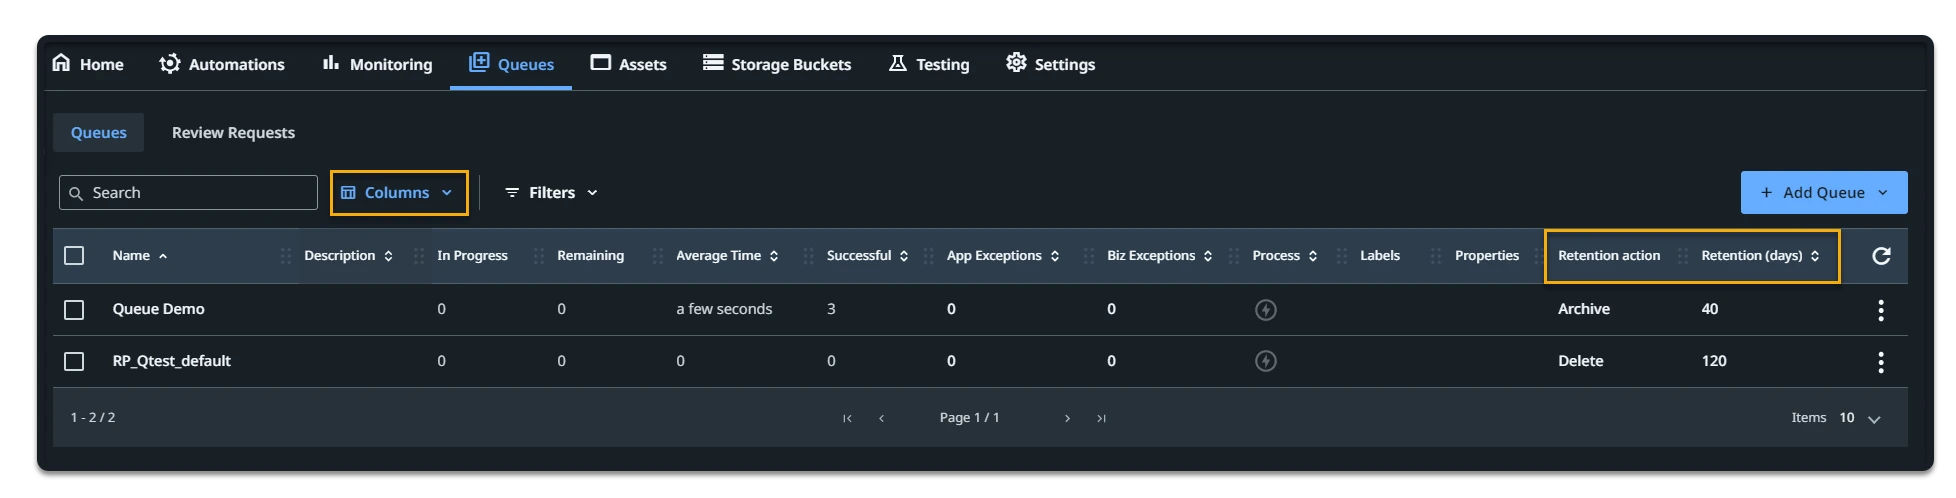
Task: Click the 'a few seconds' average time cell
Action: coord(724,309)
